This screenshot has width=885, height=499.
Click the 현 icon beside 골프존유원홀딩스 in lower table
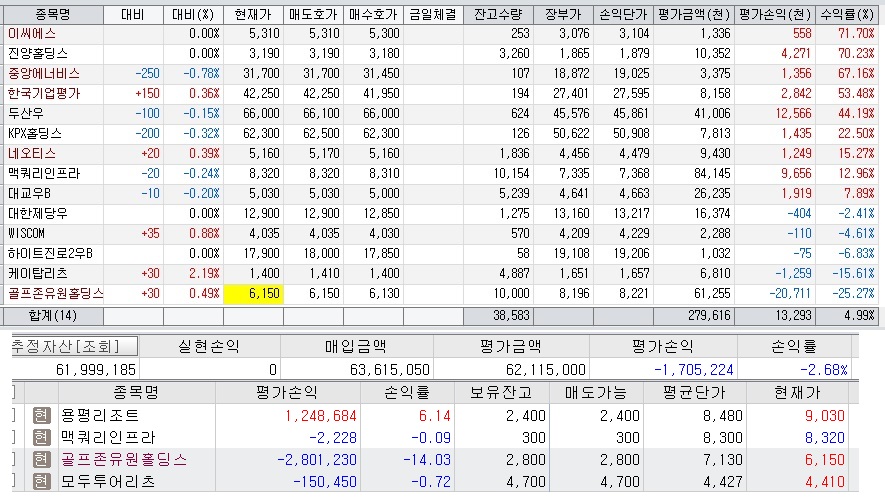[x=41, y=459]
